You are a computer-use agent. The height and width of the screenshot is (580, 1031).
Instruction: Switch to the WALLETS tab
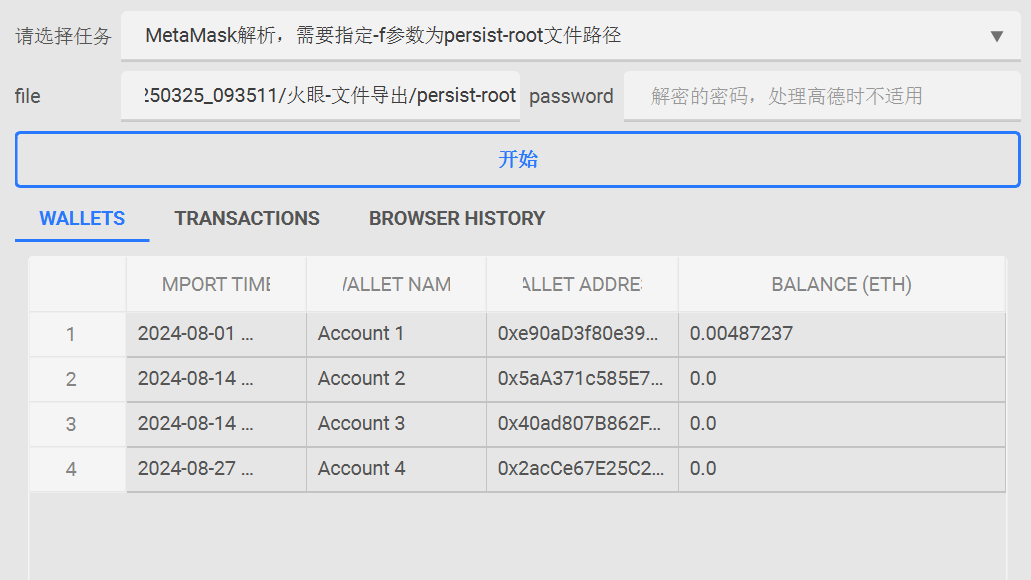coord(82,218)
